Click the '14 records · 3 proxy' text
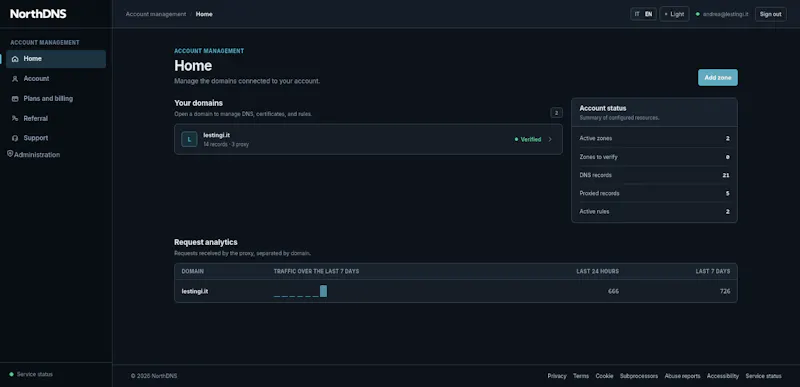Viewport: 800px width, 387px height. [226, 144]
